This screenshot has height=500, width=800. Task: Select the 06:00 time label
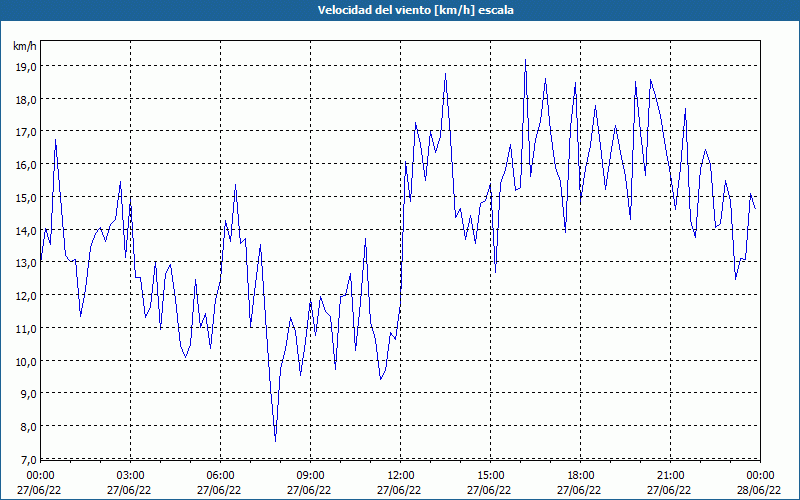[x=220, y=476]
